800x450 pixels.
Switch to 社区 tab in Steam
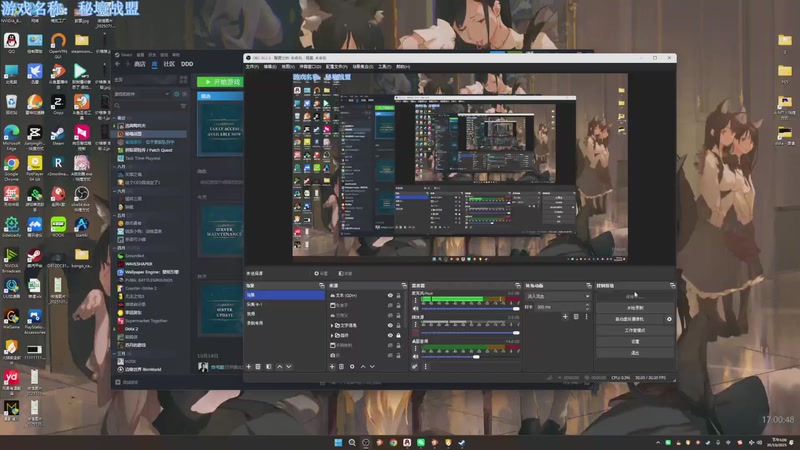(x=169, y=64)
